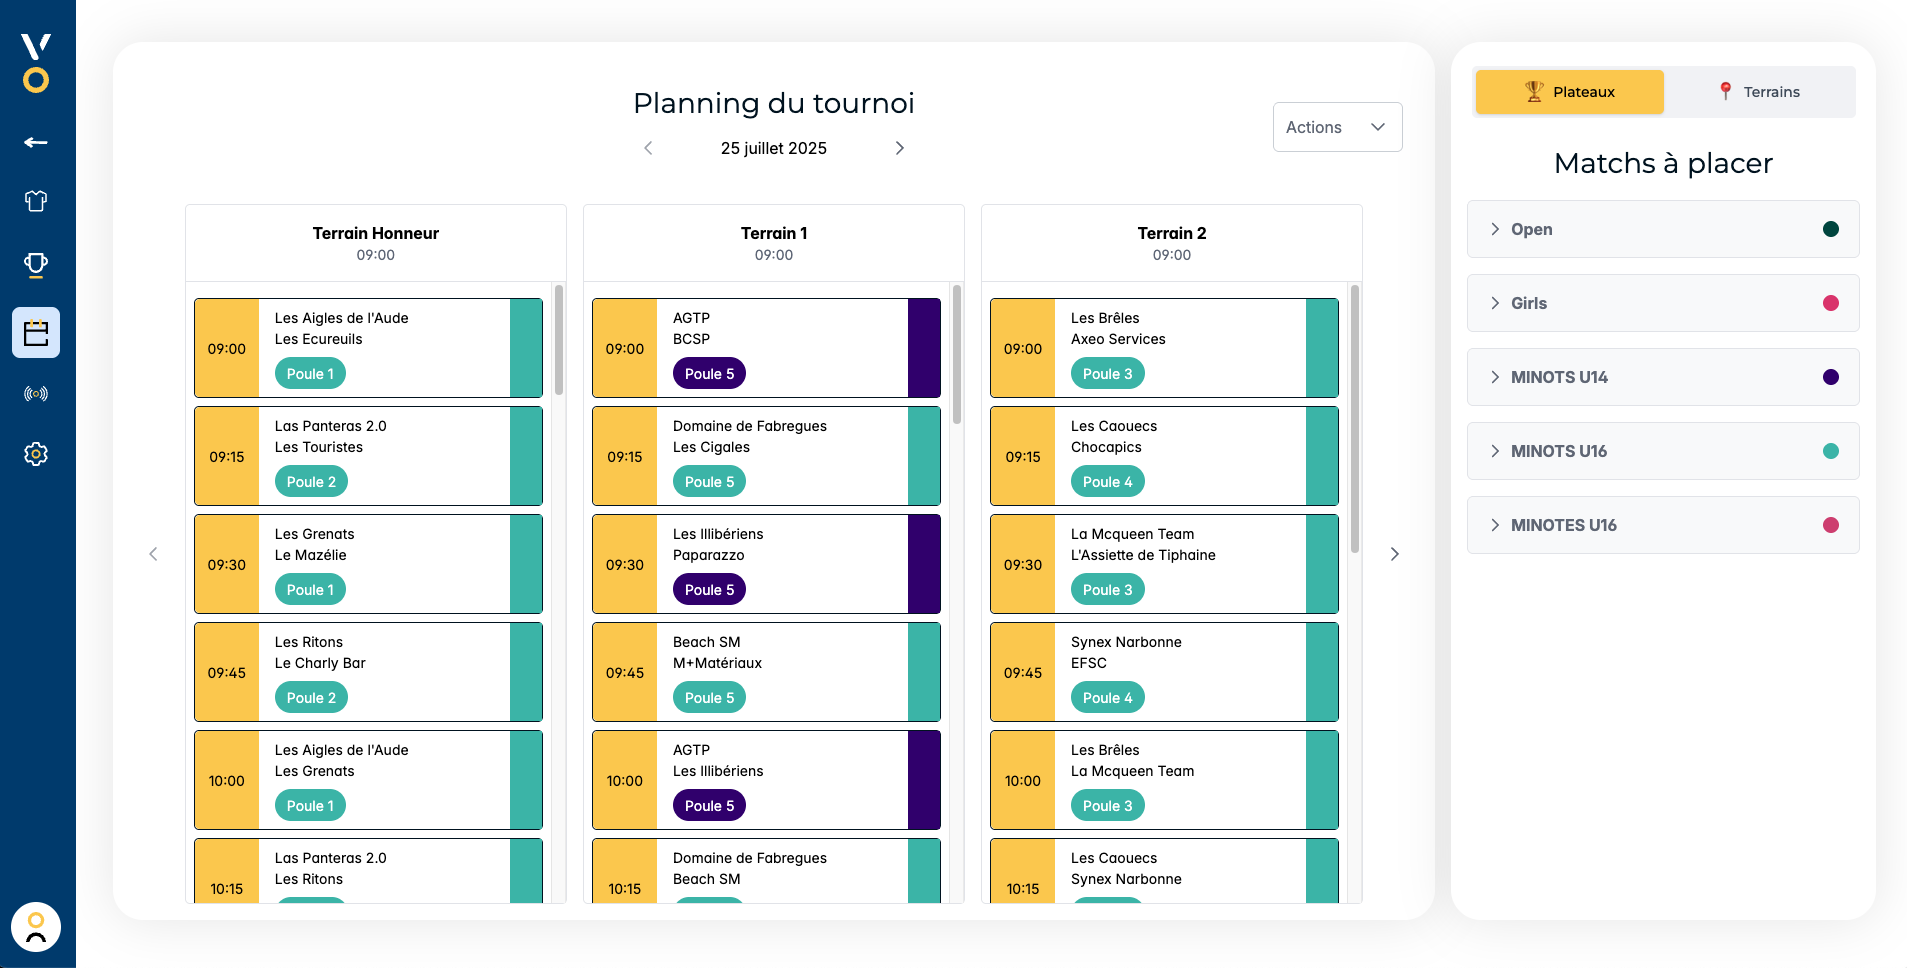
Task: Click the Poule 5 badge on AGTP BCSP match
Action: pyautogui.click(x=708, y=373)
